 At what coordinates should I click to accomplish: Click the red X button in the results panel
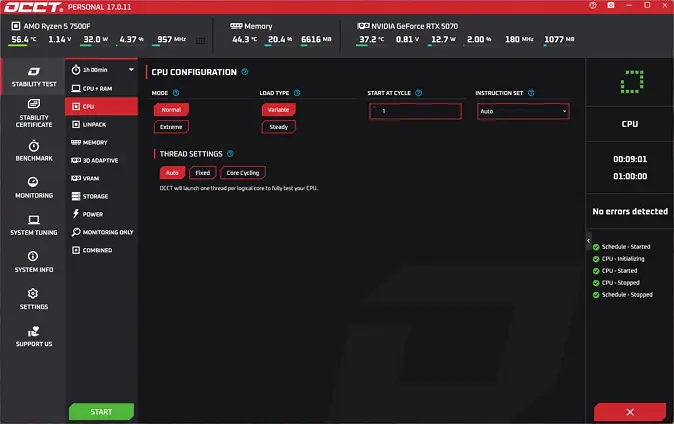click(630, 412)
